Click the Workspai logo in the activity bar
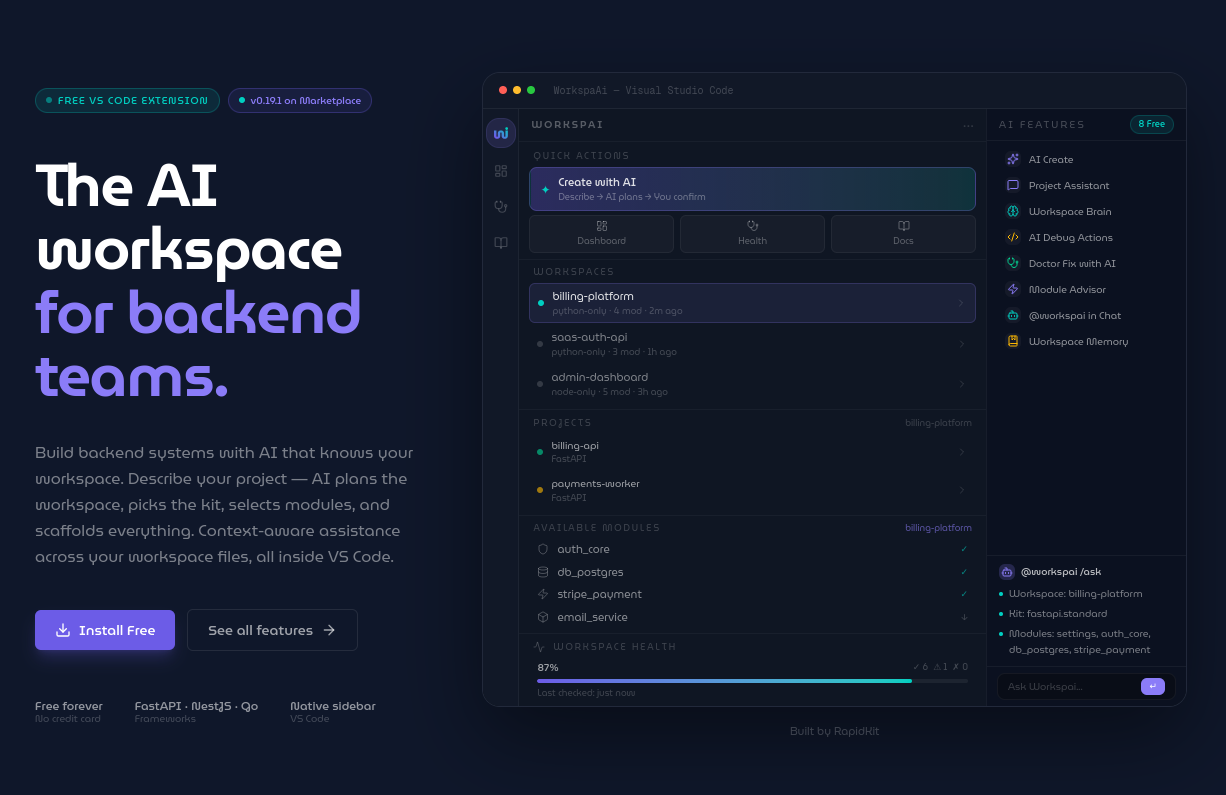This screenshot has height=795, width=1226. [x=500, y=132]
